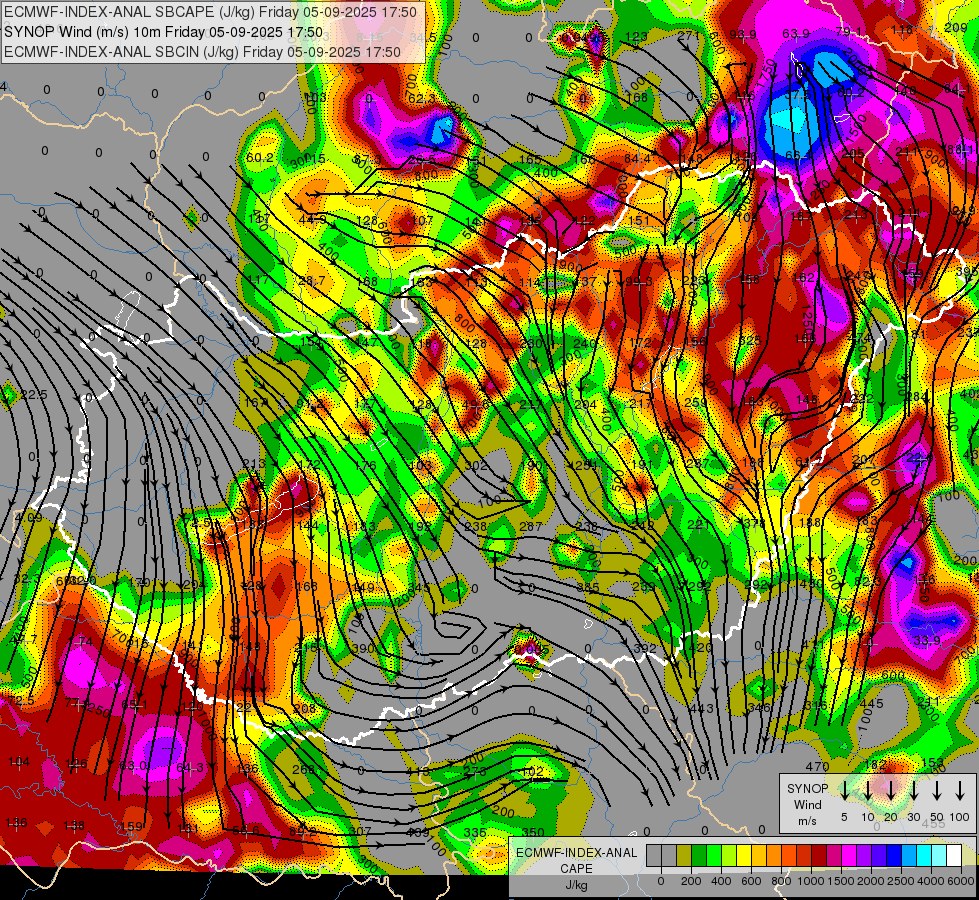Click the '33.9' value in the blue cell

[927, 640]
